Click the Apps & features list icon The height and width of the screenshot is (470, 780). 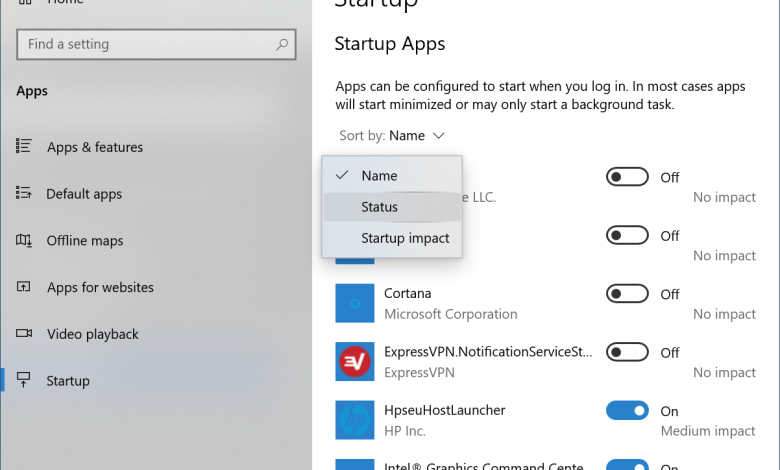pyautogui.click(x=23, y=146)
